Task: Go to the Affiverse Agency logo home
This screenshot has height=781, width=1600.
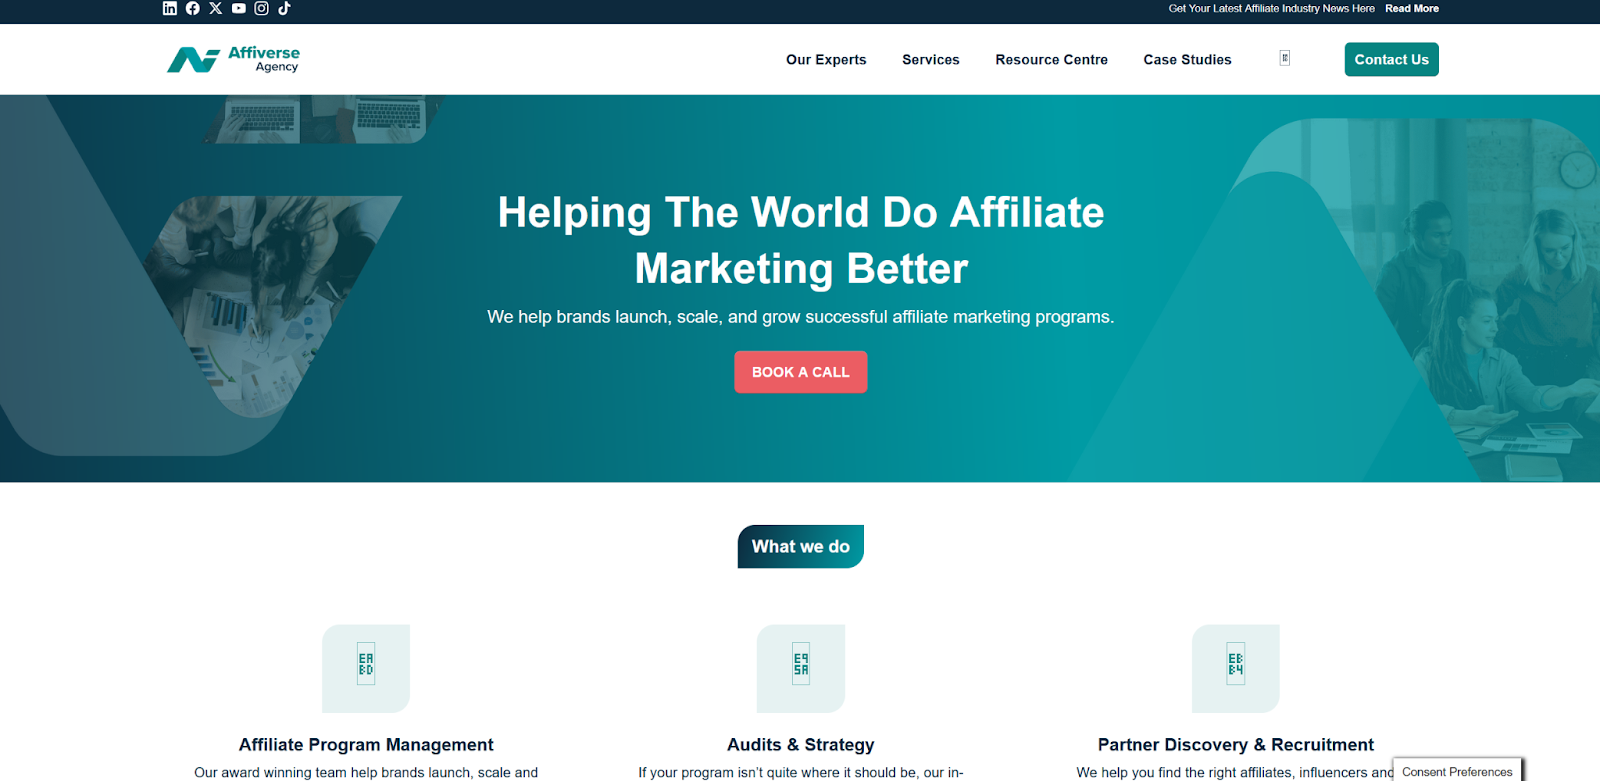Action: (x=233, y=59)
